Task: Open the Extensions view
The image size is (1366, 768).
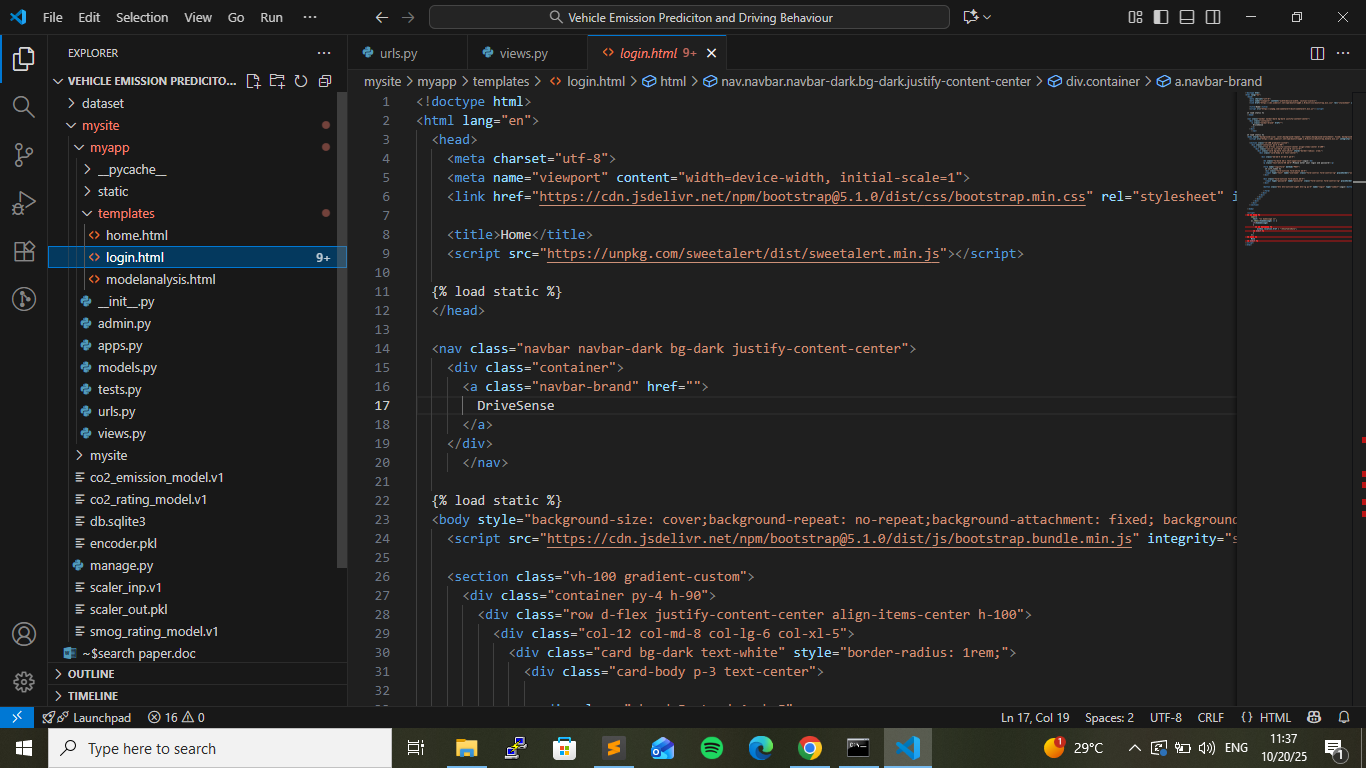Action: click(x=23, y=251)
